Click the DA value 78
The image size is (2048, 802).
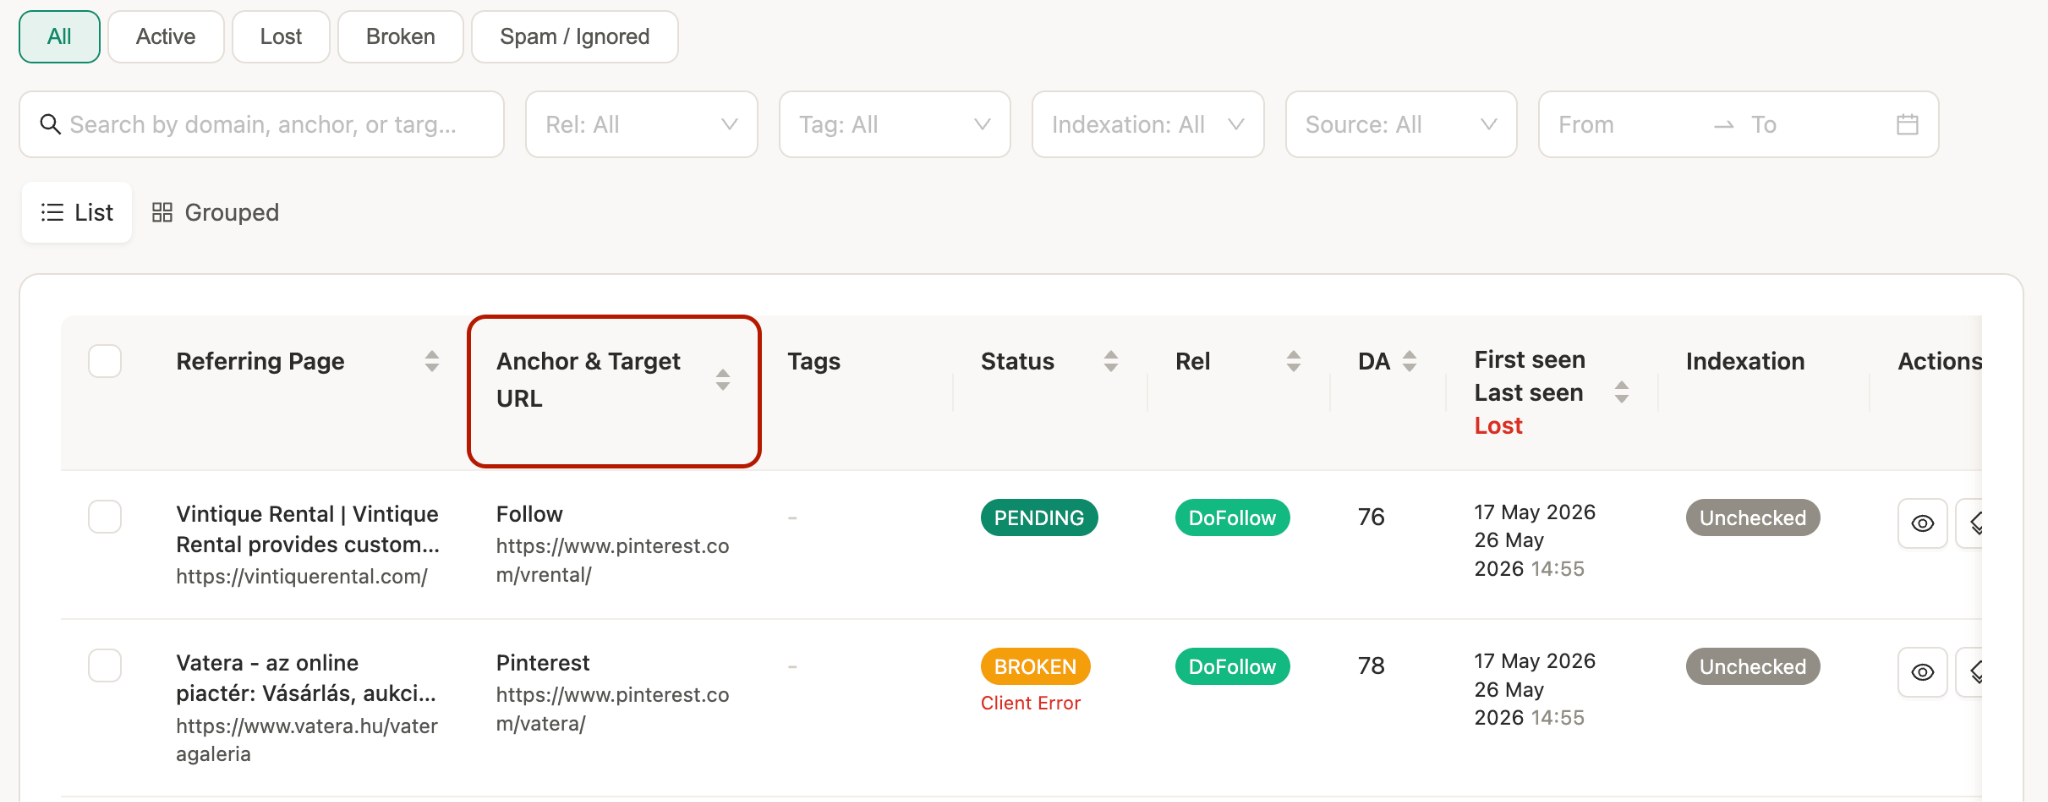[x=1371, y=666]
